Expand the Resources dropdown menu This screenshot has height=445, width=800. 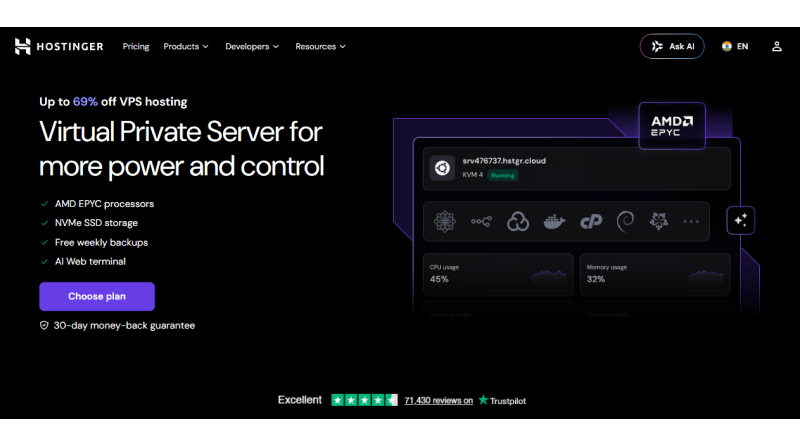(320, 46)
